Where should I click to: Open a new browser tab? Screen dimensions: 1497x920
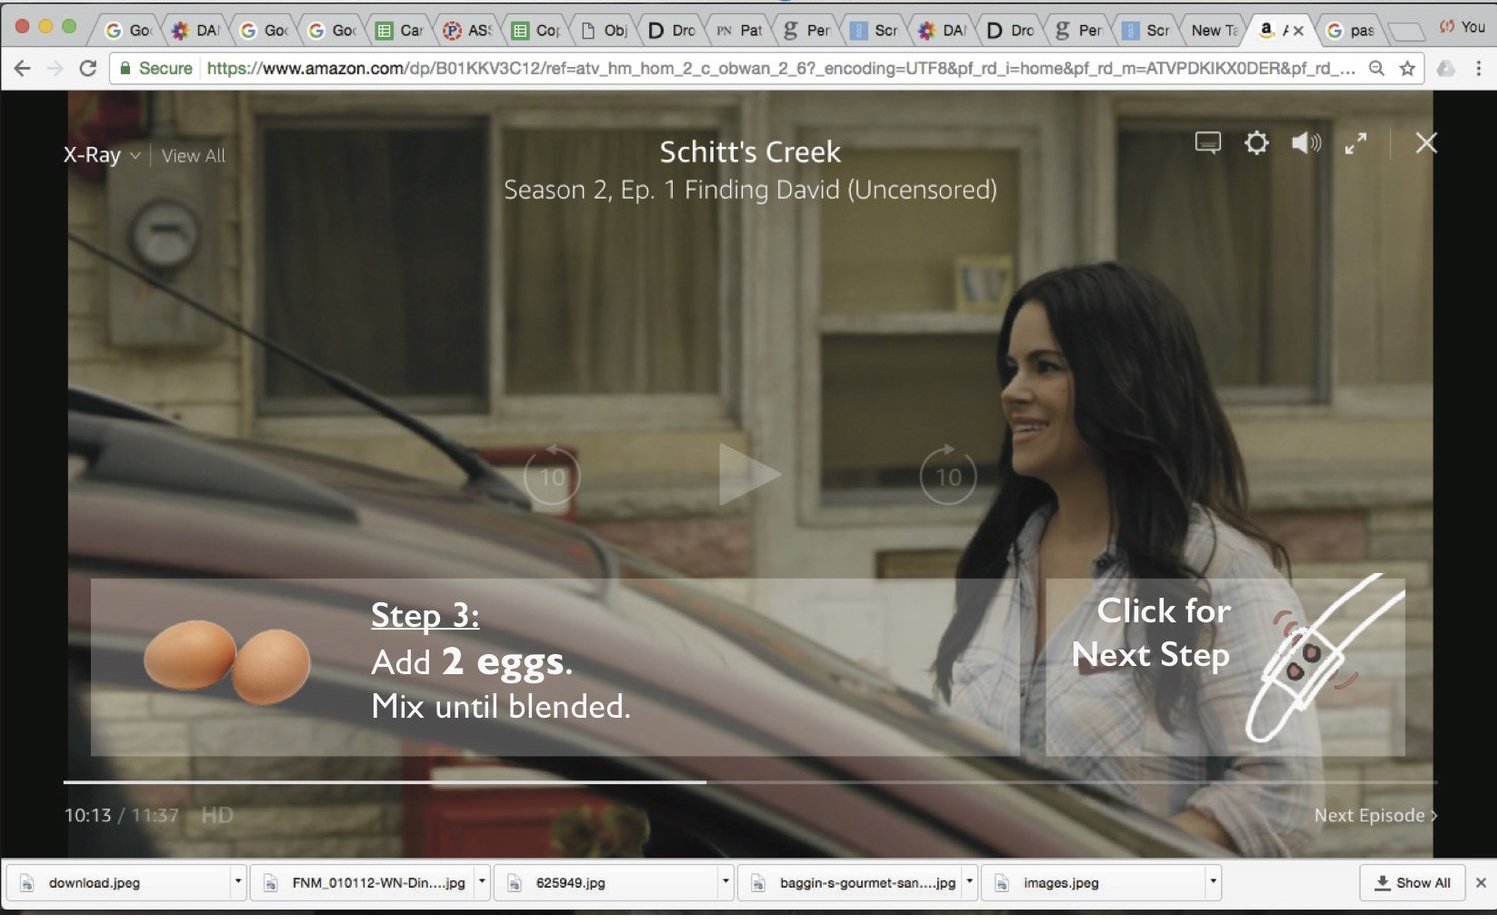coord(1406,32)
